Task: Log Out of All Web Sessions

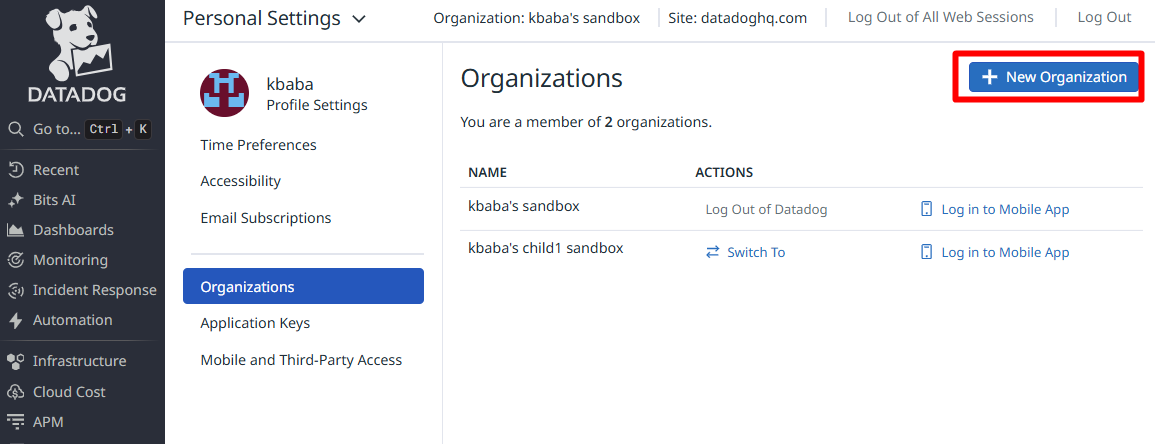Action: pos(940,17)
